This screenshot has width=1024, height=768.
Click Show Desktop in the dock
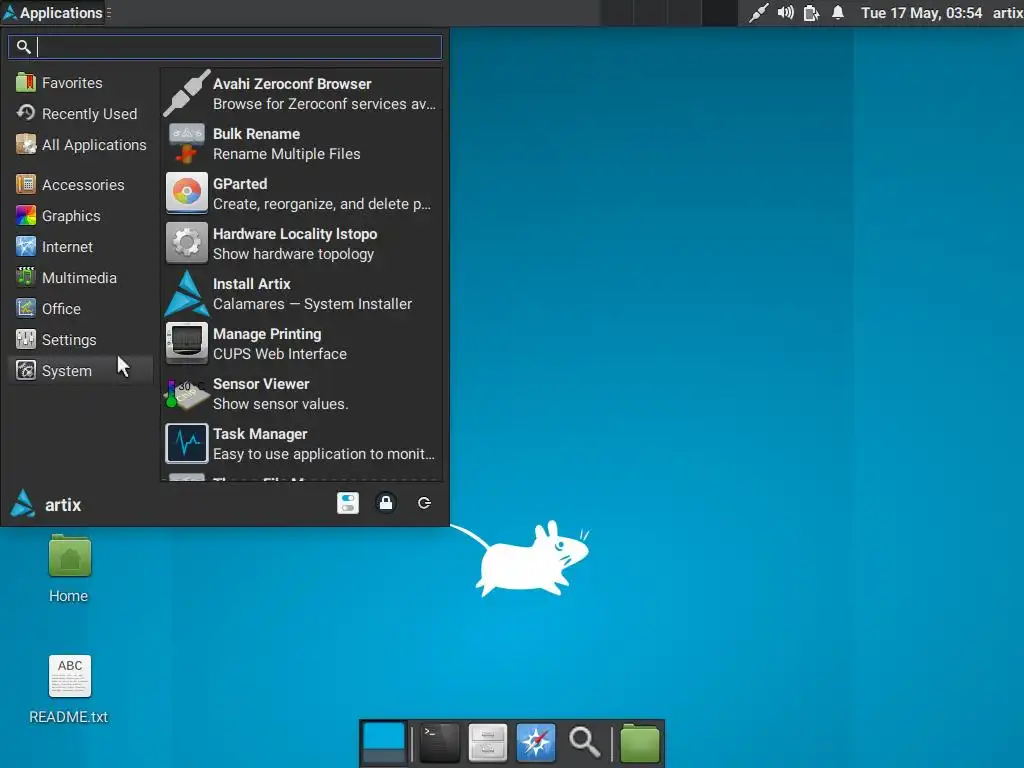[x=384, y=743]
